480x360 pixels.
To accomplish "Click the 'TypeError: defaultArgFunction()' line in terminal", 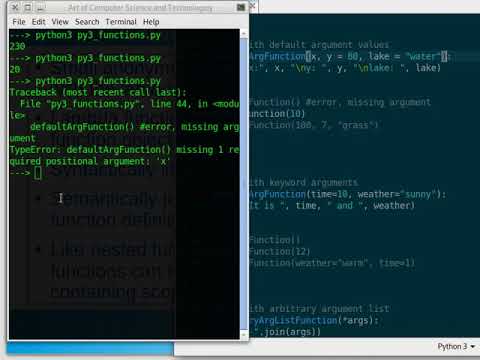I will (x=124, y=150).
